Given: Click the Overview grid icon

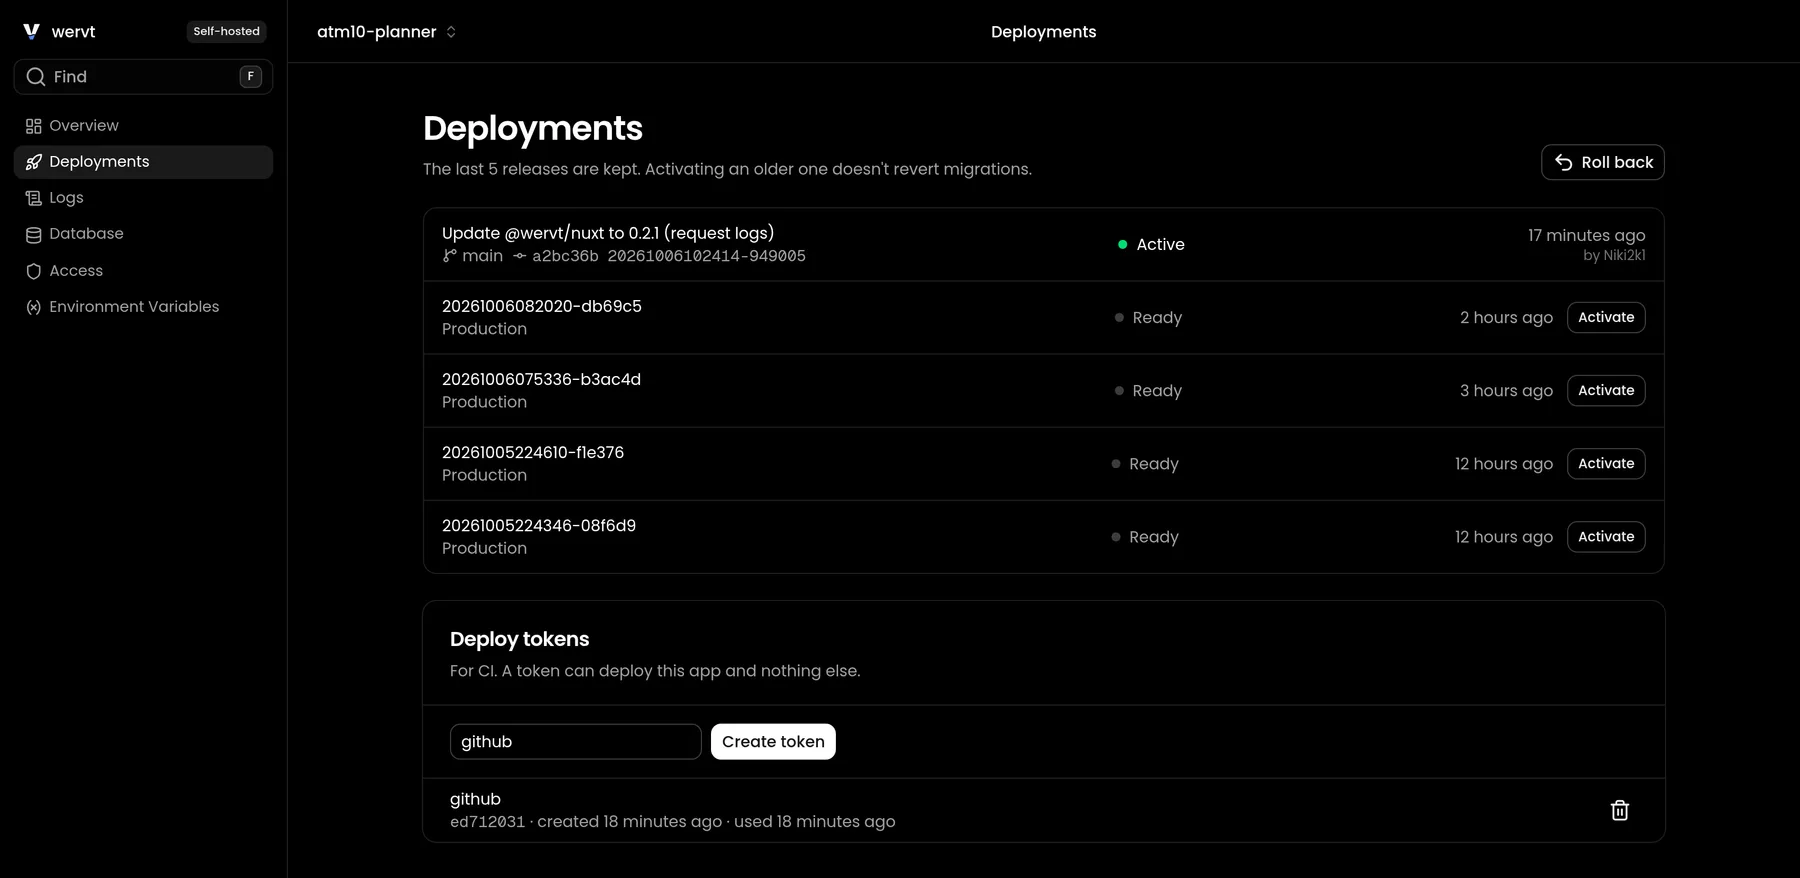Looking at the screenshot, I should coord(33,126).
